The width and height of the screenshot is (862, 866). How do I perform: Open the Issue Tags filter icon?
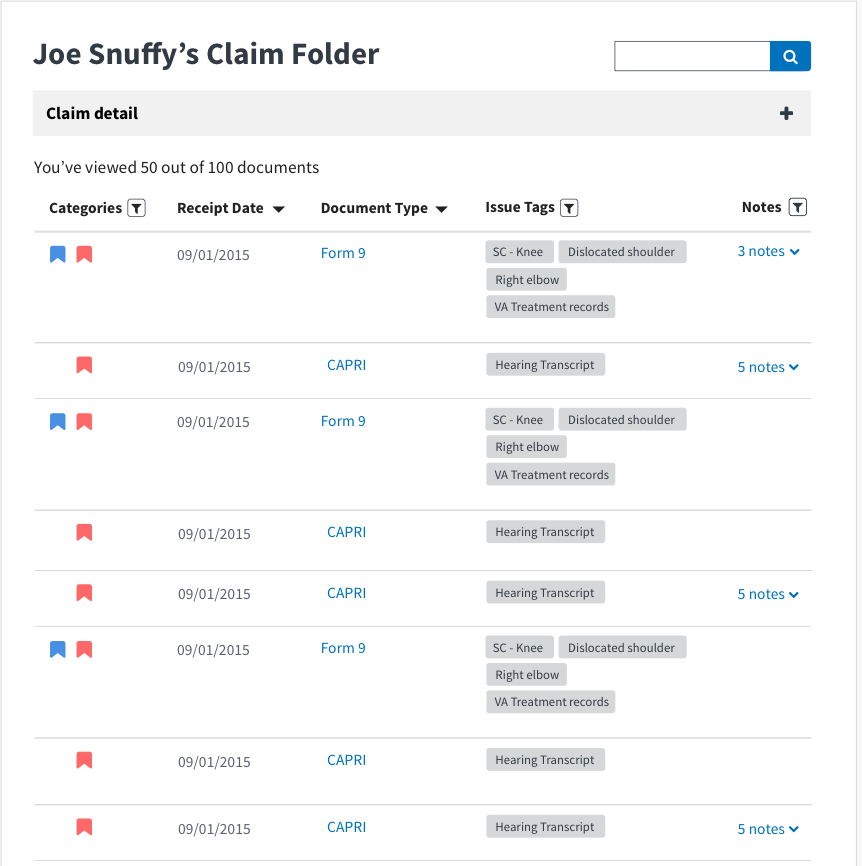(x=569, y=208)
